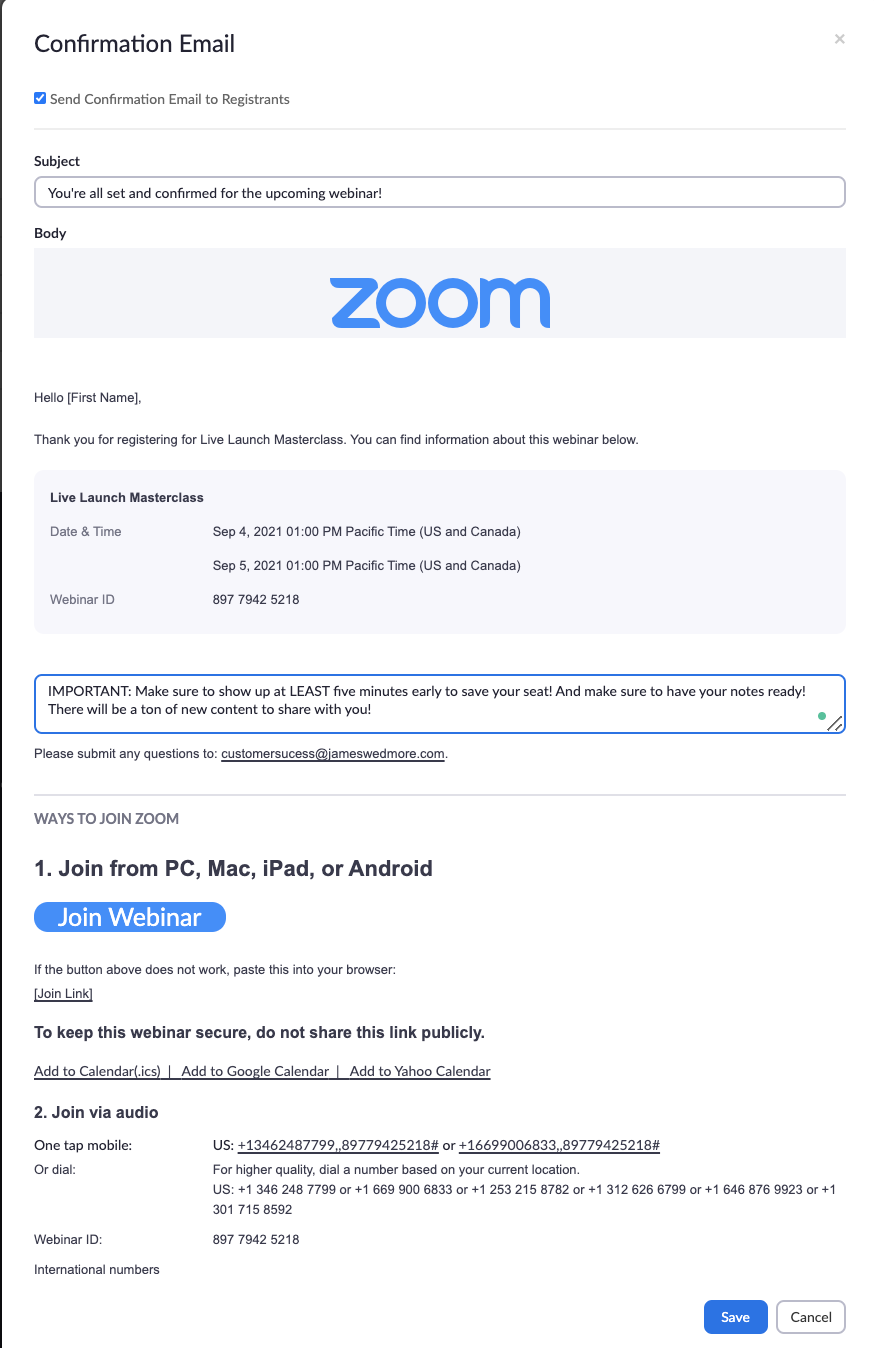Viewport: 874px width, 1348px height.
Task: Save the confirmation email settings
Action: tap(735, 1317)
